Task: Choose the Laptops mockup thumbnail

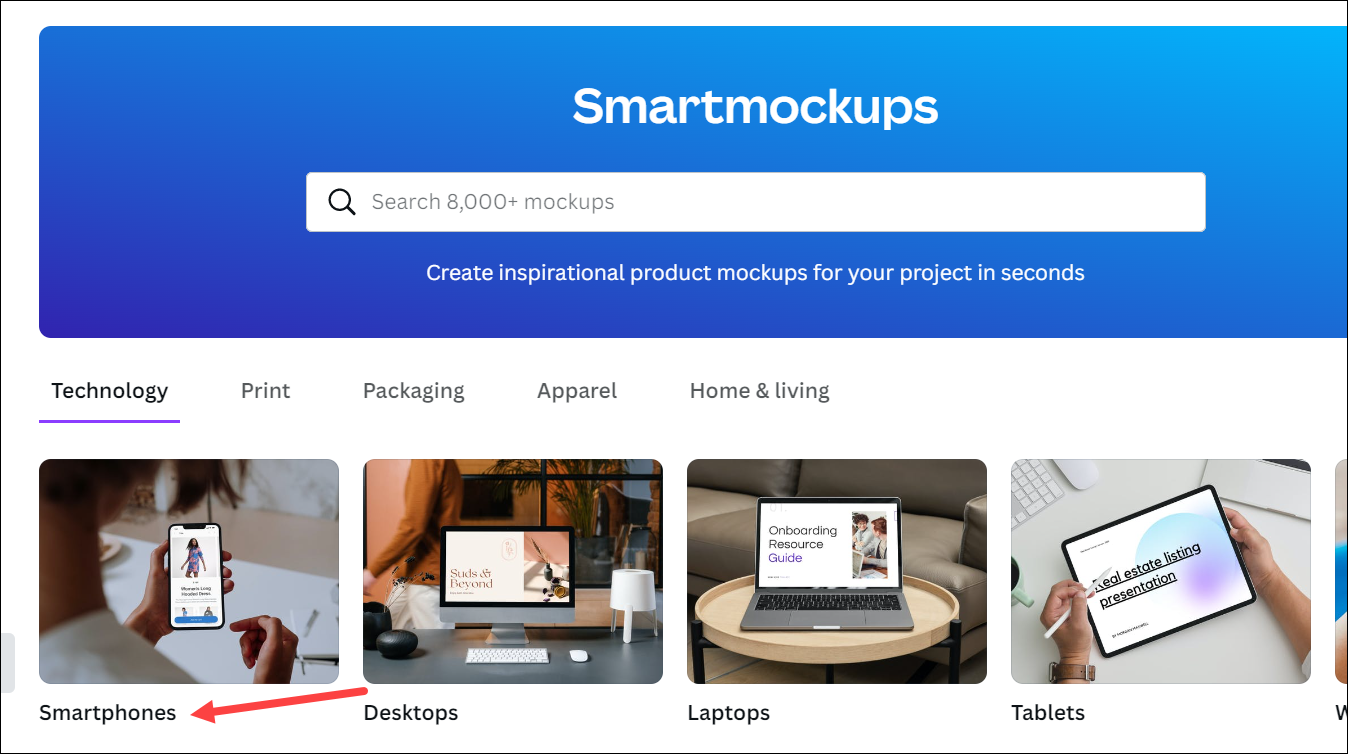Action: point(837,571)
